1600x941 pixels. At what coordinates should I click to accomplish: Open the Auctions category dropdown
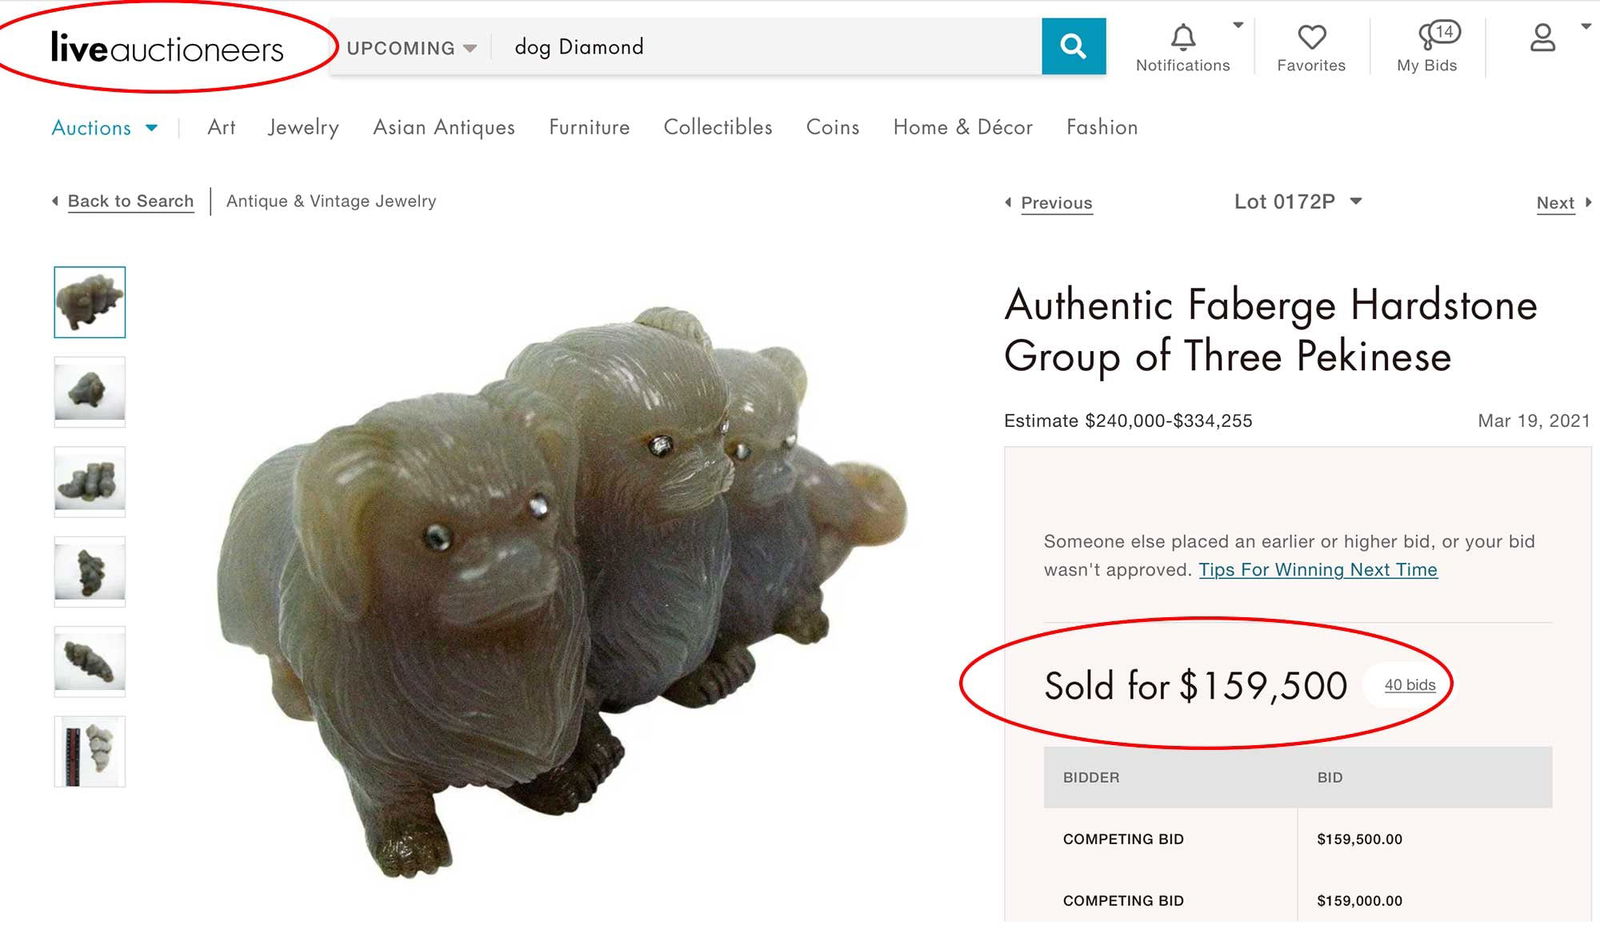(104, 128)
